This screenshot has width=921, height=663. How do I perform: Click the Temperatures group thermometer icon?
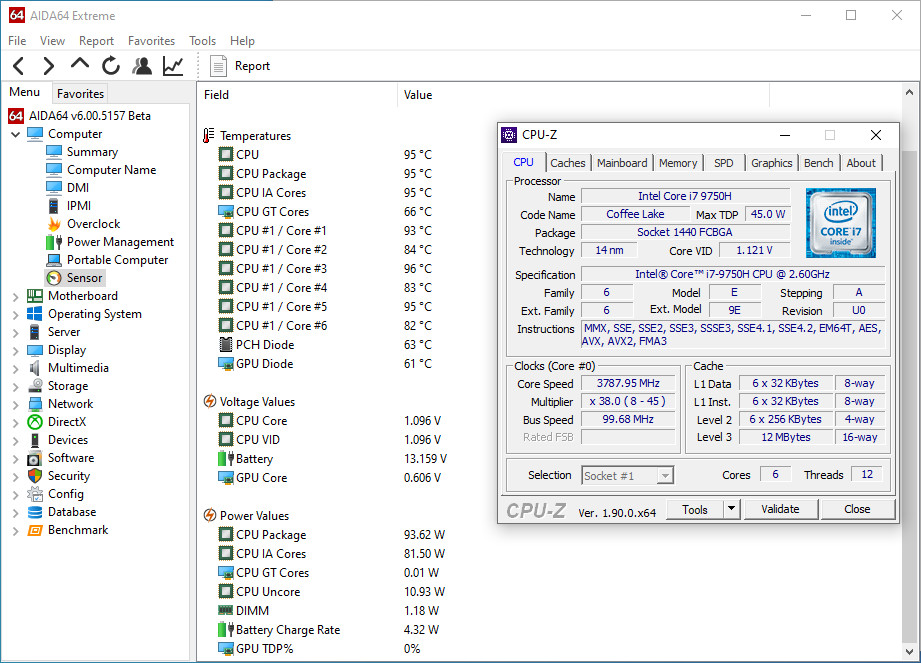pos(209,136)
